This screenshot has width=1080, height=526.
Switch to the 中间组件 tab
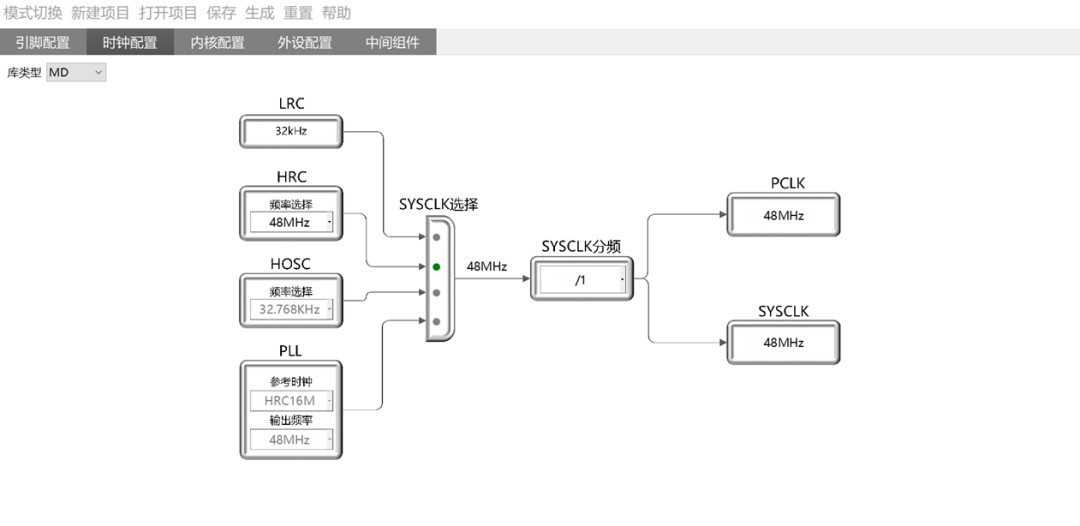click(393, 42)
